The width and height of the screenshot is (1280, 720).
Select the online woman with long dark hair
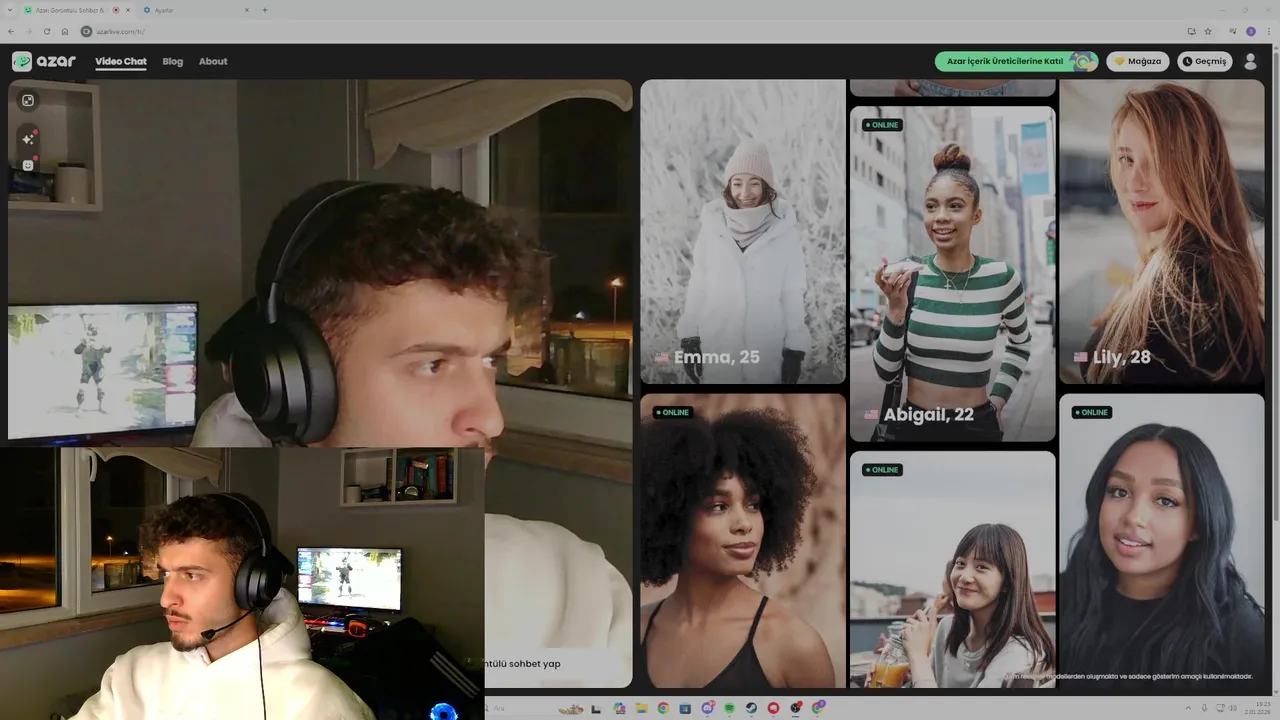(x=1162, y=541)
